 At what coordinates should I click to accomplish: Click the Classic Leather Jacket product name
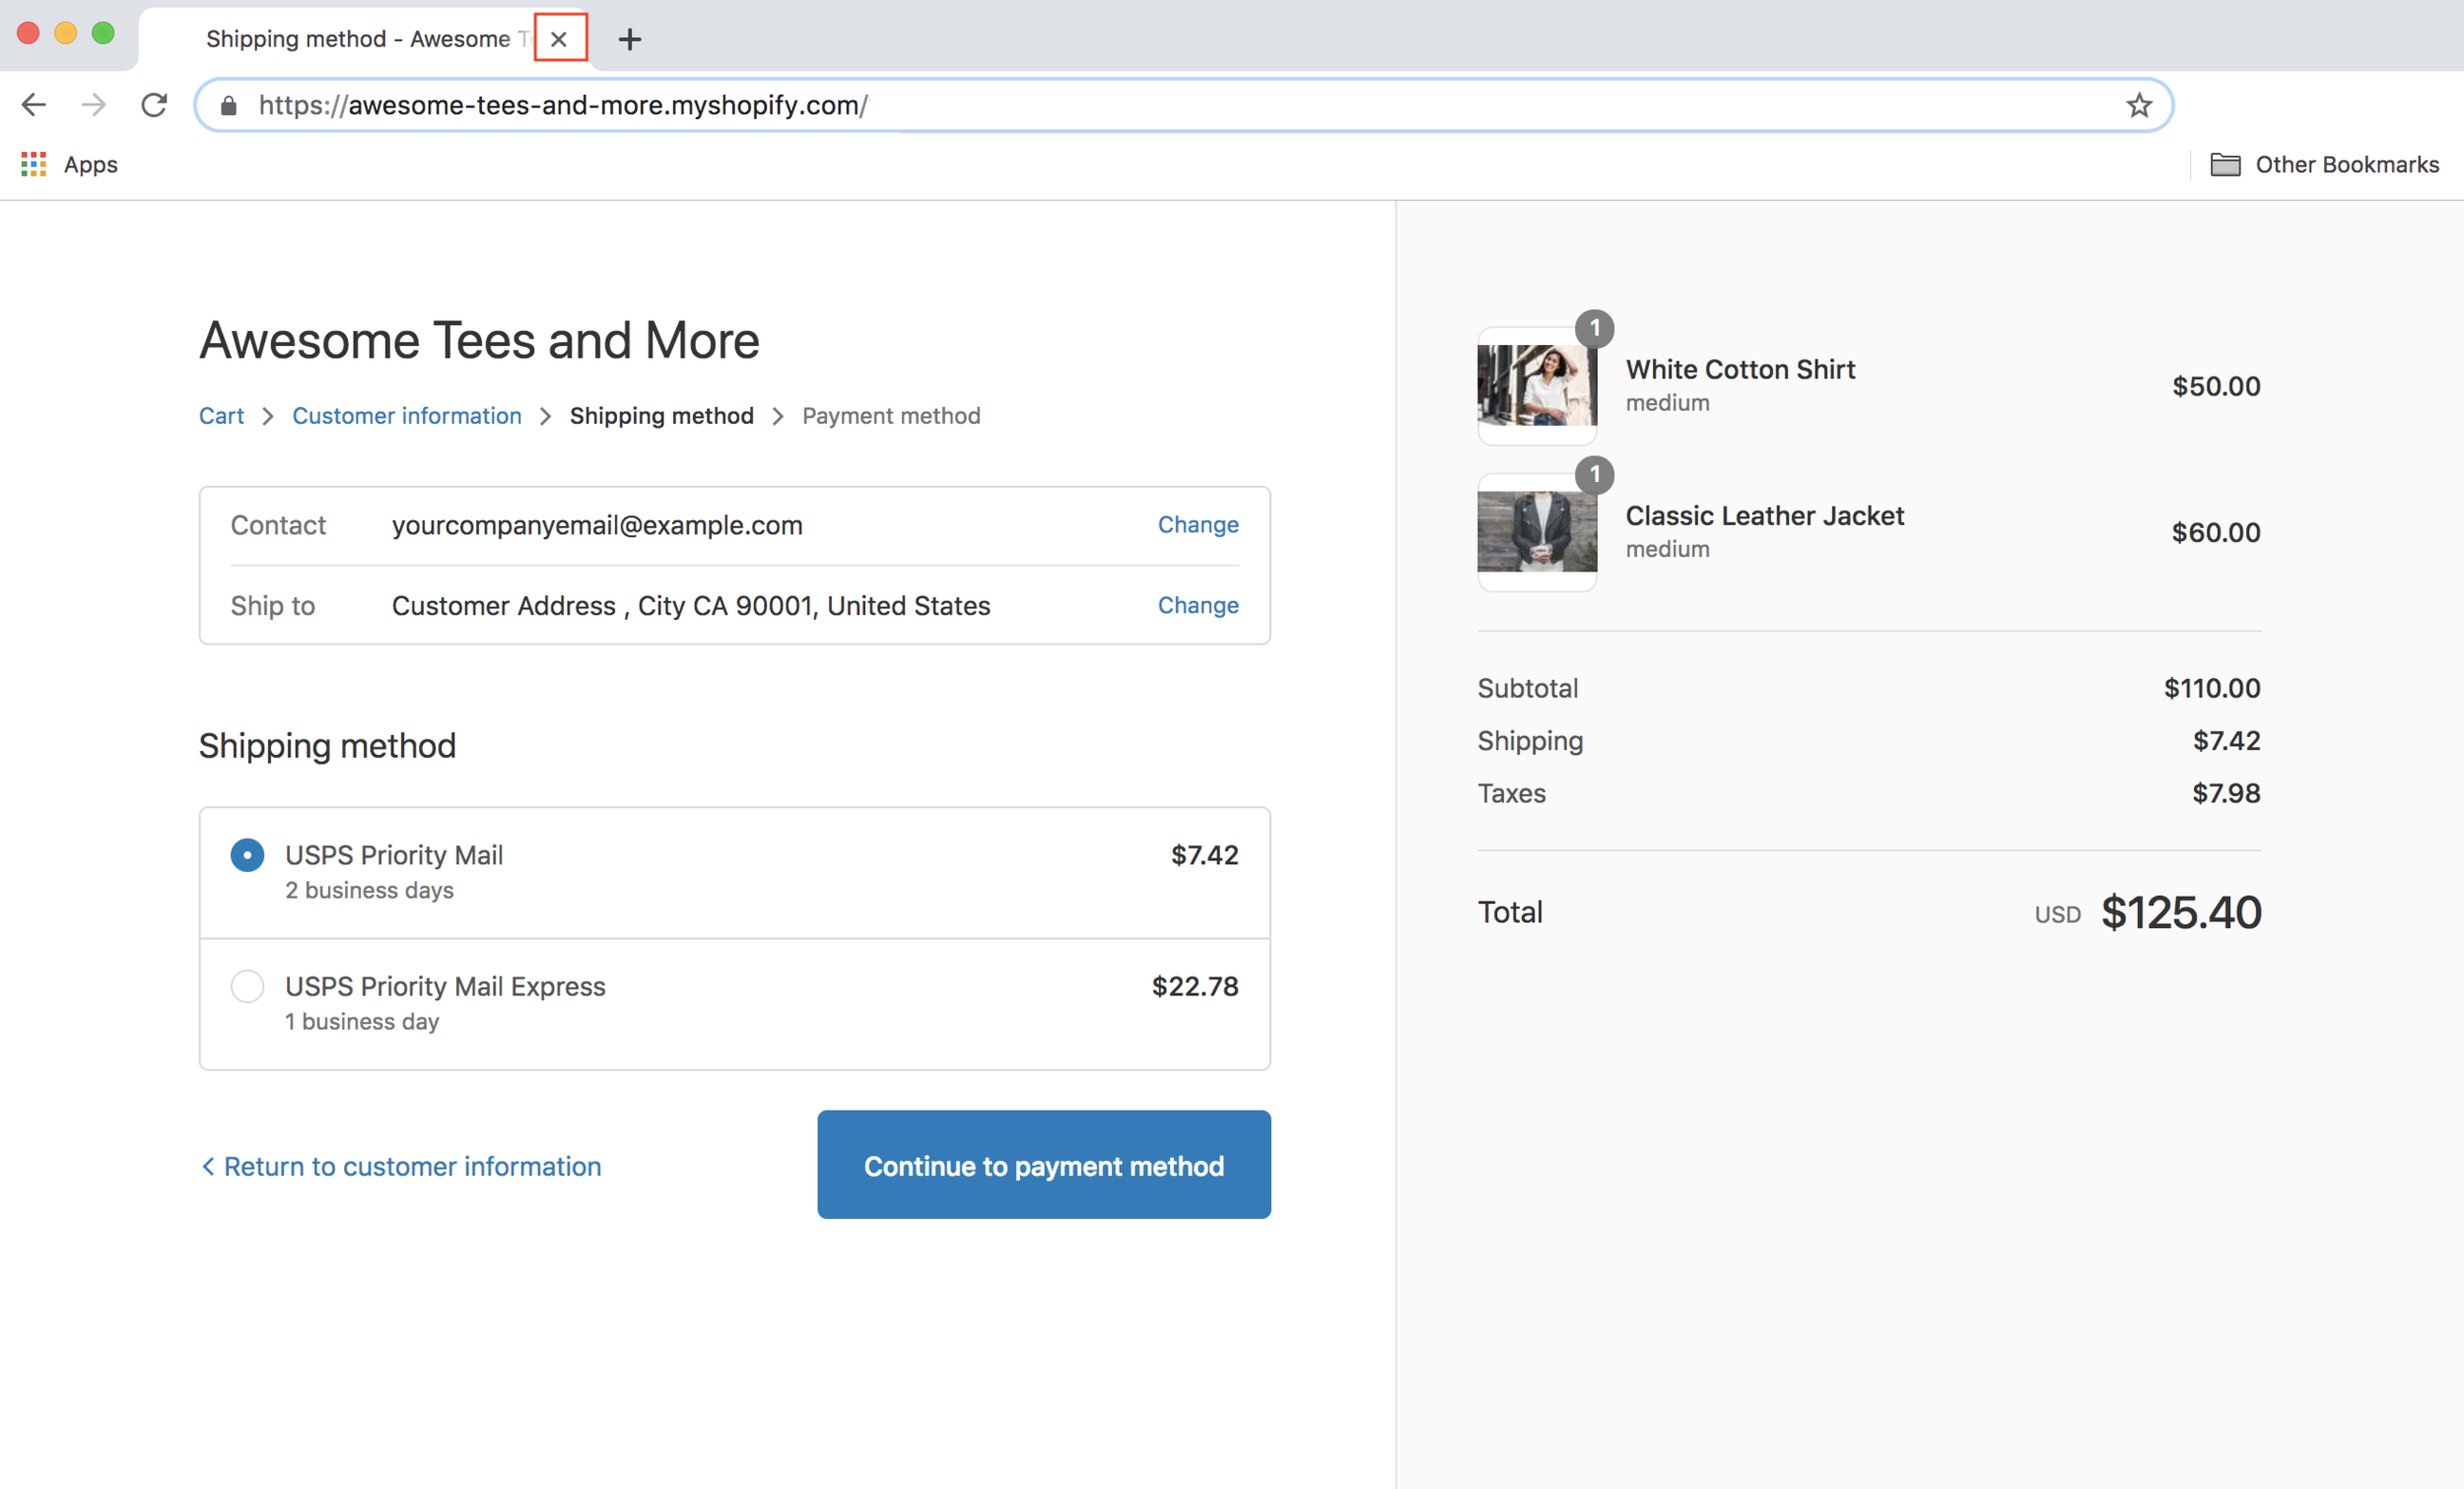coord(1764,516)
